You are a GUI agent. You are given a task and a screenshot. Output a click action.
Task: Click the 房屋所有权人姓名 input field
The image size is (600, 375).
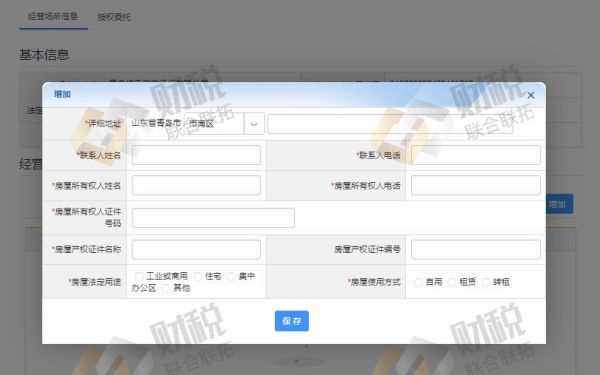pyautogui.click(x=196, y=185)
